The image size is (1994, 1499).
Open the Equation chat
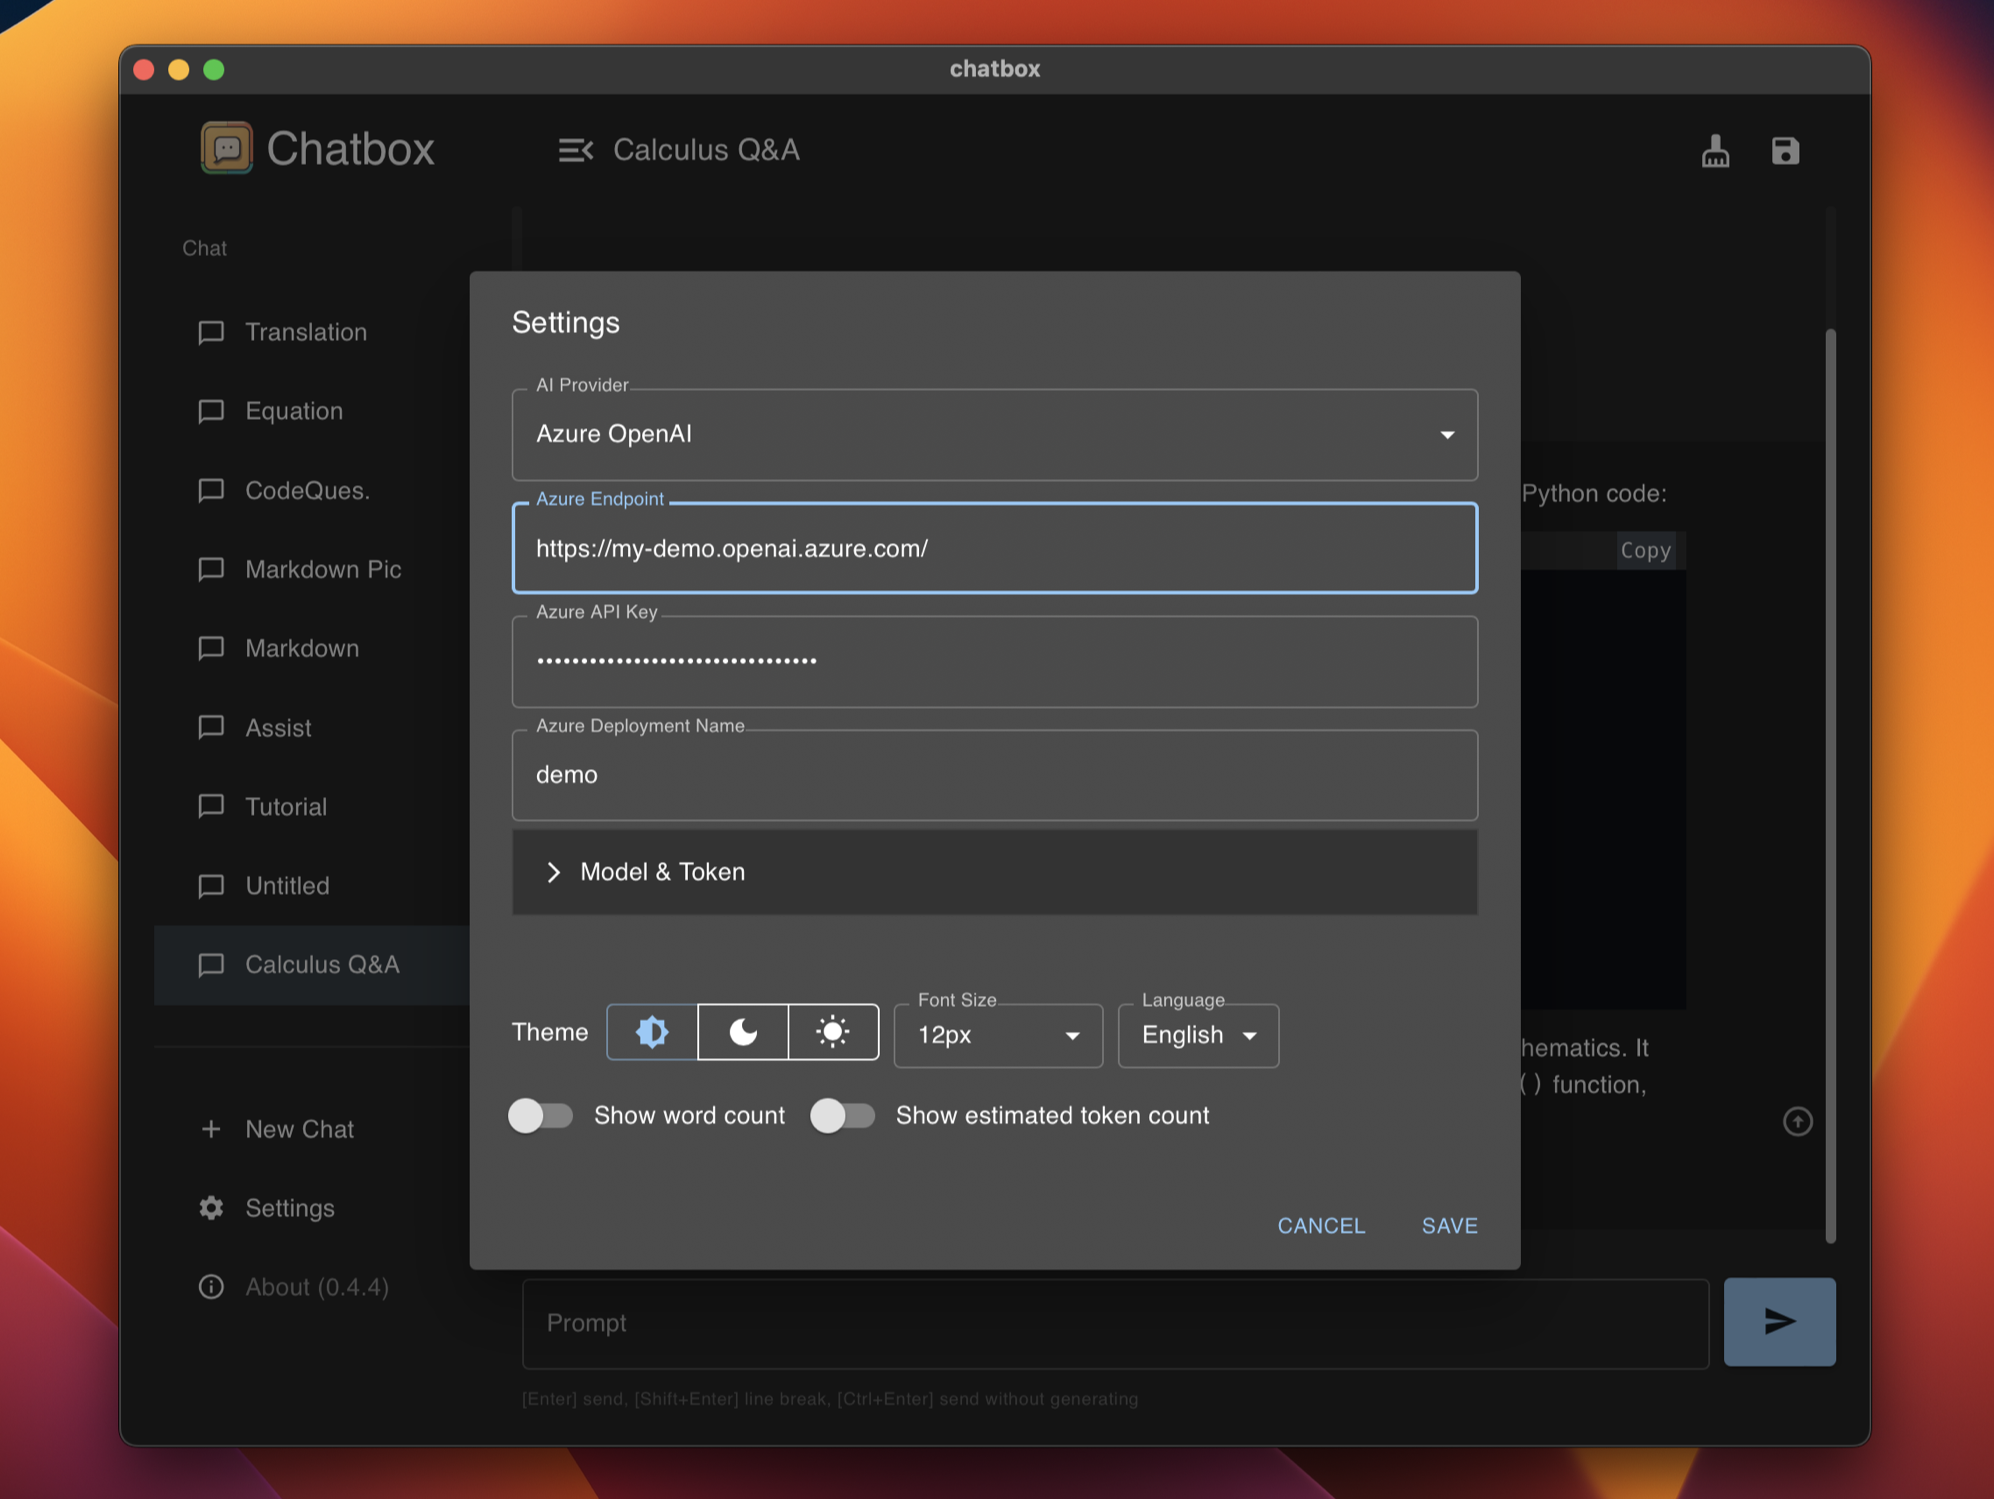[312, 411]
